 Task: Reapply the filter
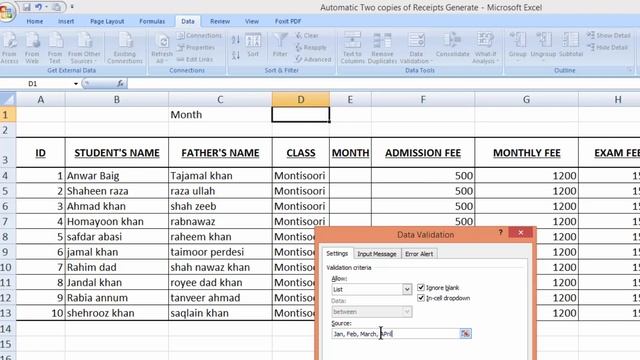pos(311,47)
